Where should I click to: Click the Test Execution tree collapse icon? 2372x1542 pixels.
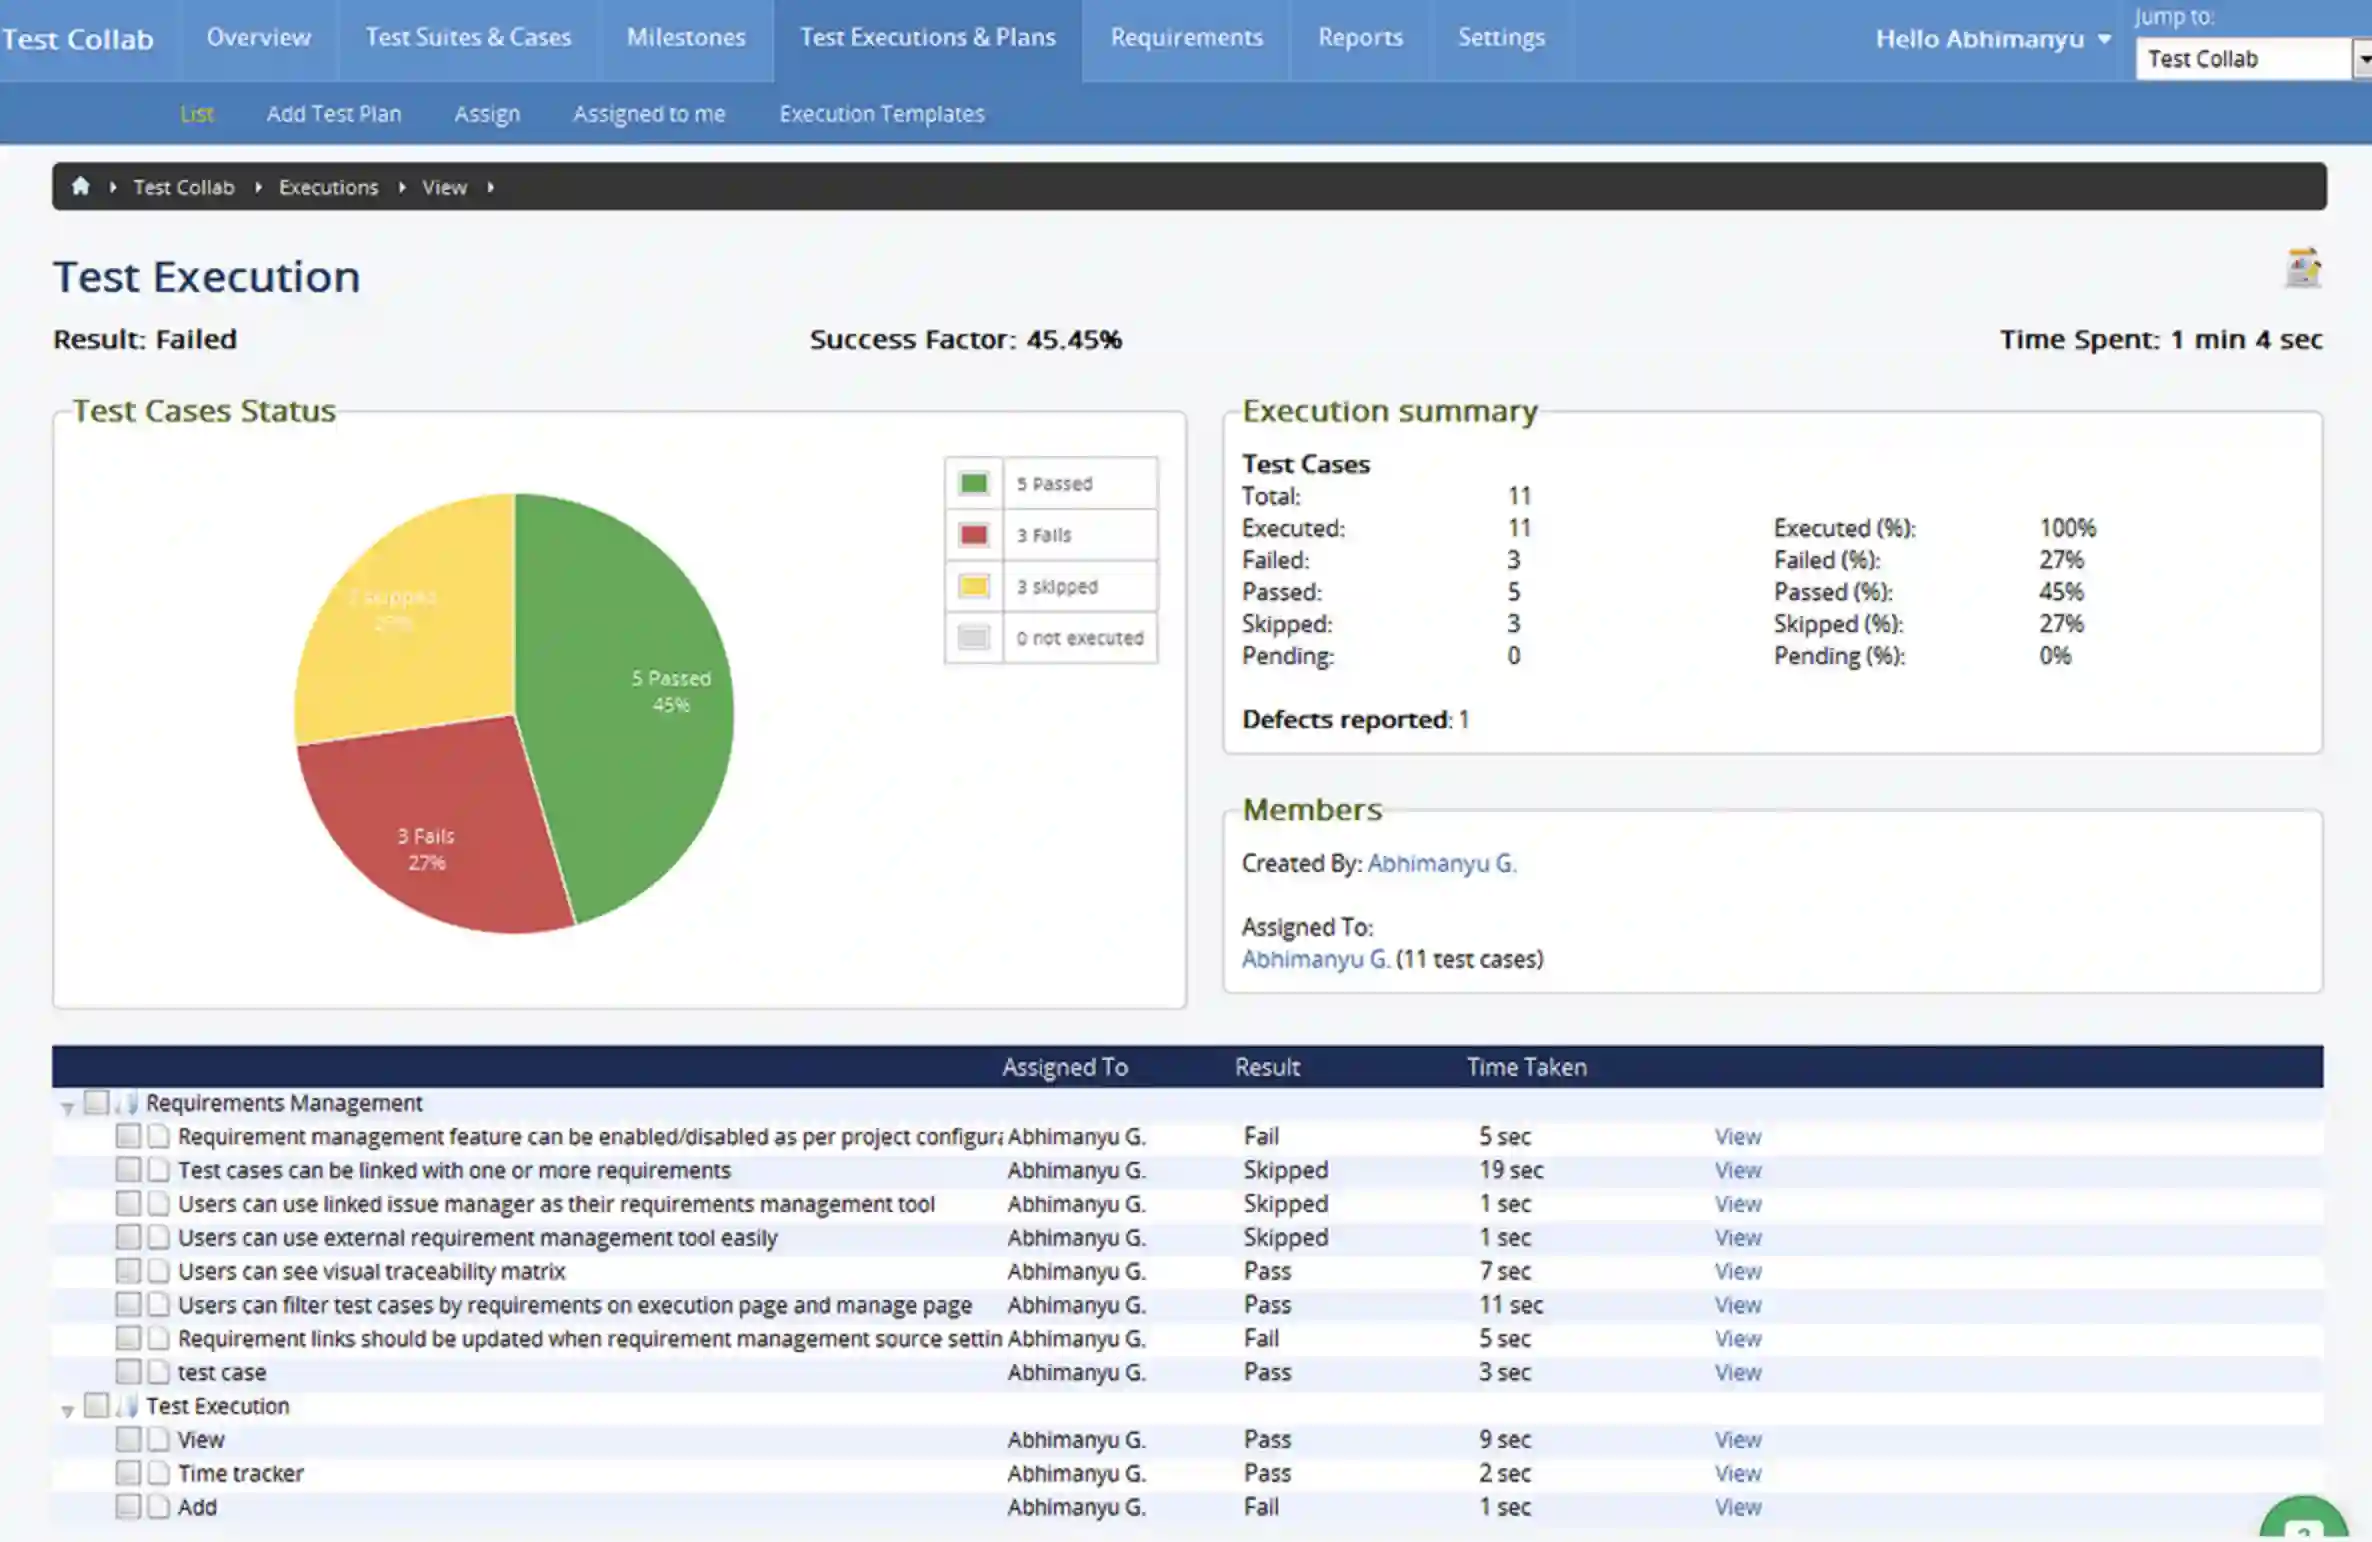coord(66,1405)
